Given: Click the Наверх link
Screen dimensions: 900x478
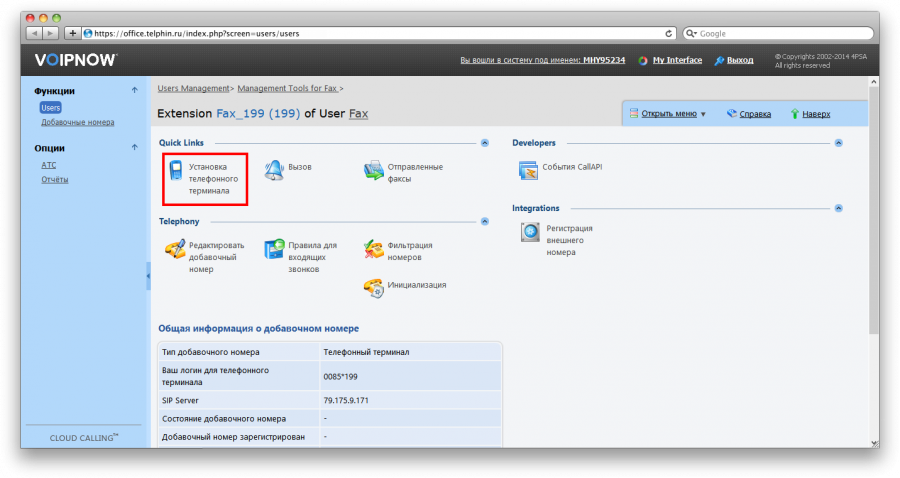Looking at the screenshot, I should pyautogui.click(x=816, y=114).
